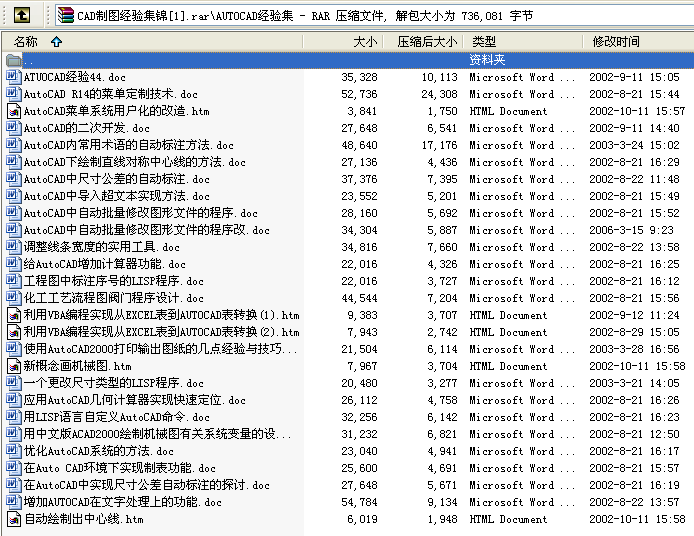This screenshot has width=694, height=536.
Task: Click HTML icon of 自动绘制出中心线.htm
Action: 14,519
